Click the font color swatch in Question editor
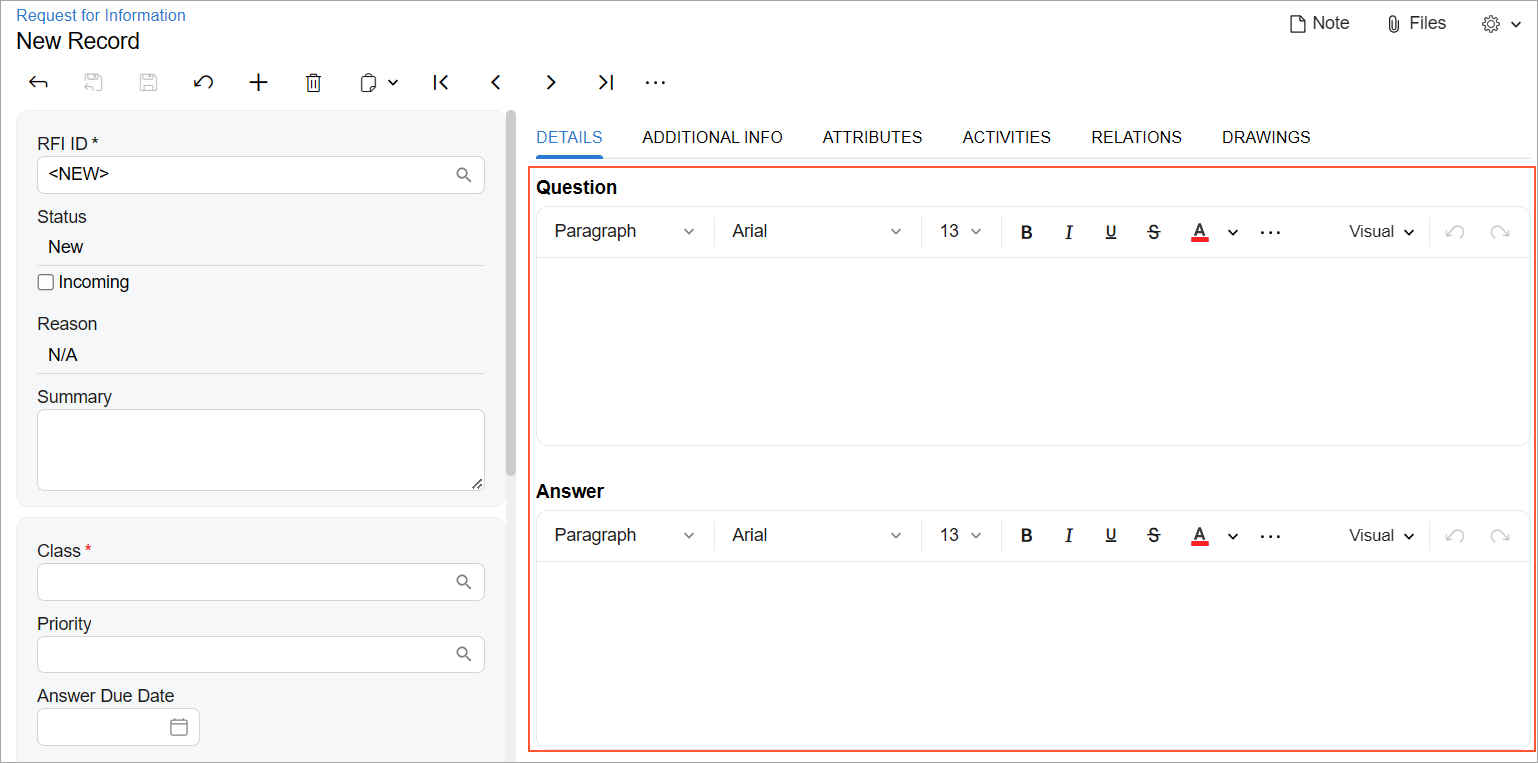The width and height of the screenshot is (1538, 763). pos(1200,232)
